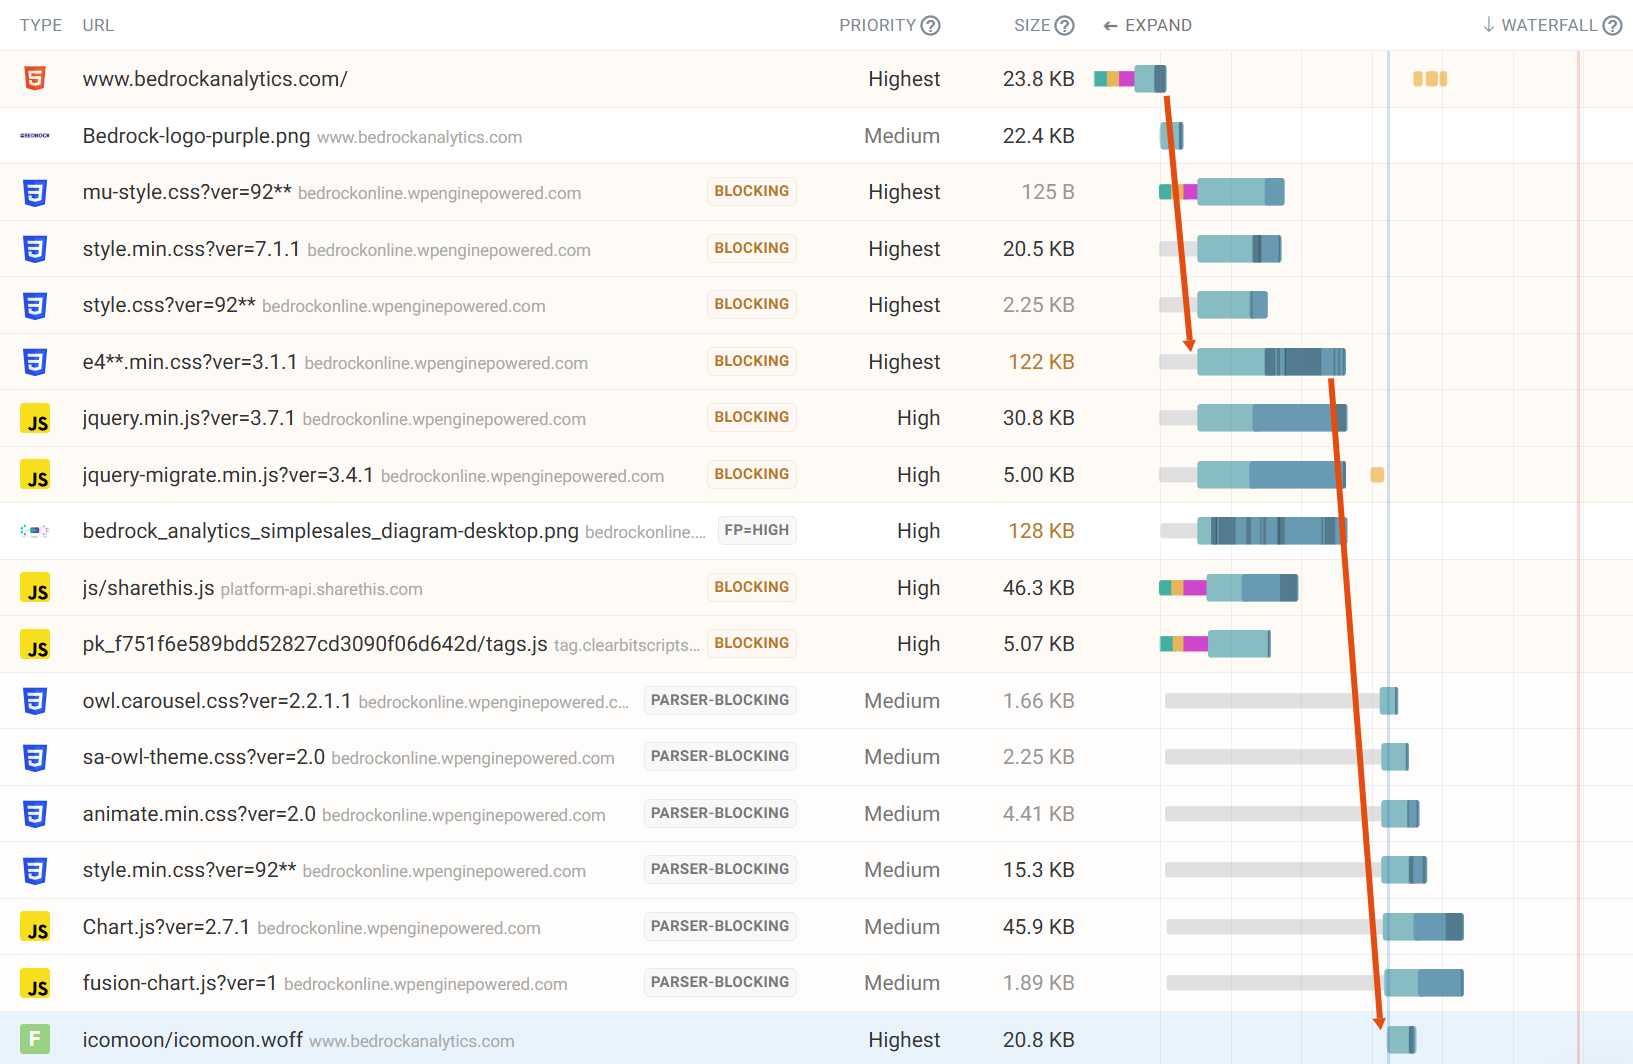Click the HTML5 icon for www.bedrockanalytics.com/
The image size is (1633, 1064).
click(x=35, y=78)
